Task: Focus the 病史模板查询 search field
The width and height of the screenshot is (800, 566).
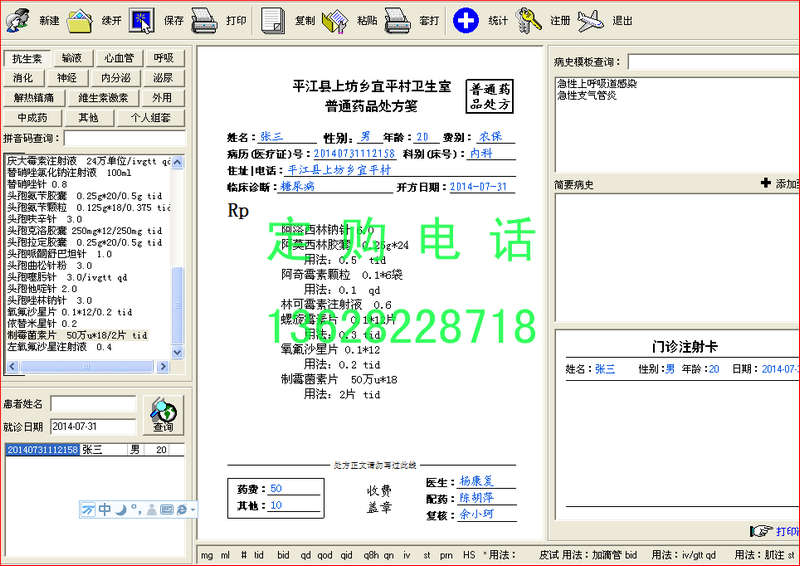Action: tap(713, 62)
